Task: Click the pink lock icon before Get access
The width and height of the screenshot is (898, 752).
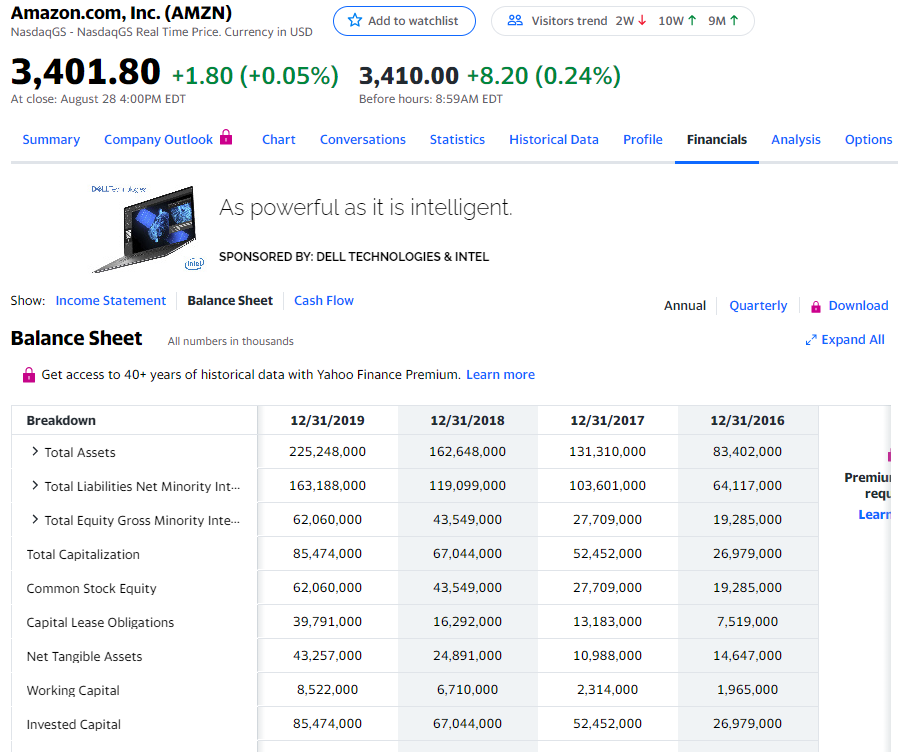Action: click(x=29, y=375)
